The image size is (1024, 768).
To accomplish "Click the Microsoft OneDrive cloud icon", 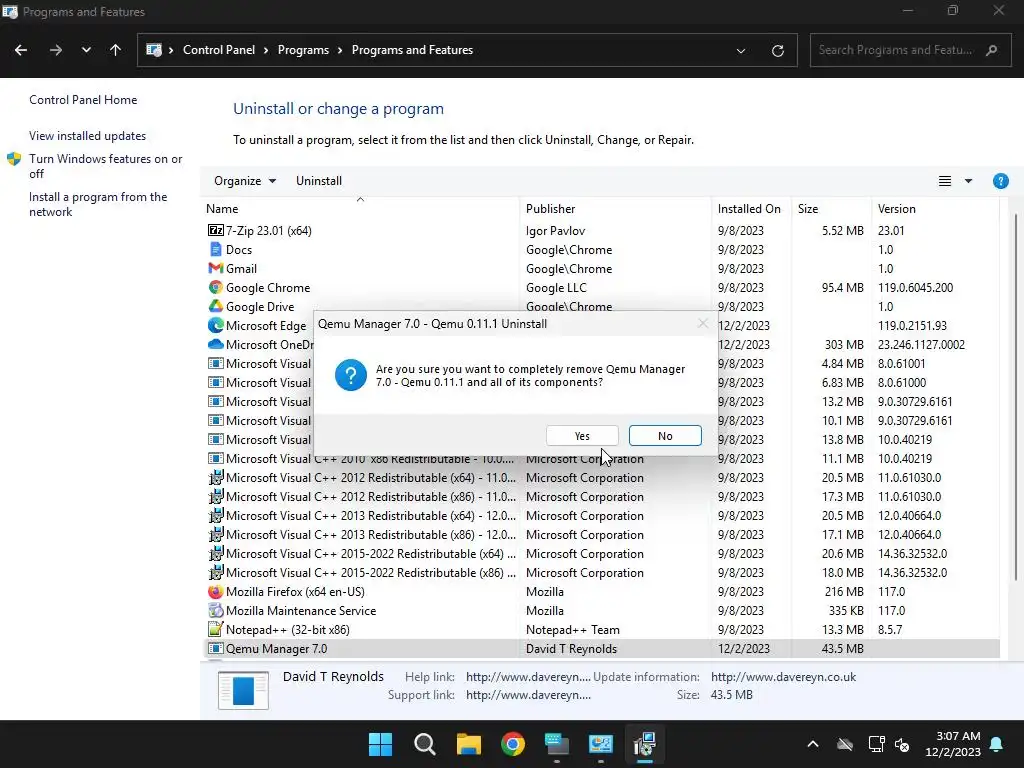I will click(x=215, y=344).
